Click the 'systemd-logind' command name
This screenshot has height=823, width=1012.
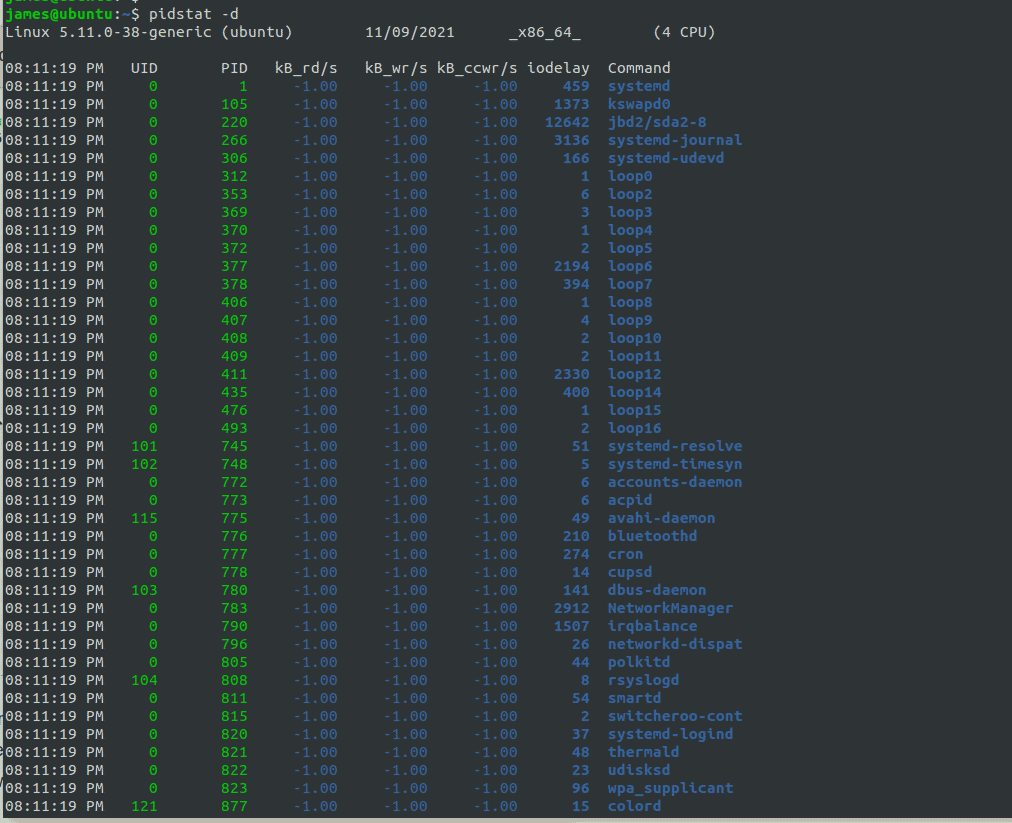click(x=671, y=735)
